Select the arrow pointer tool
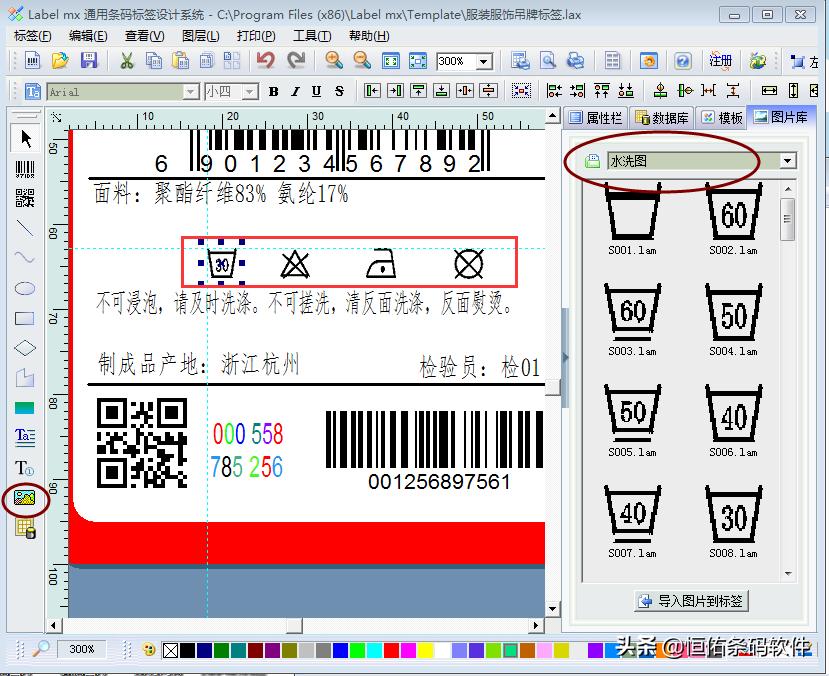Image resolution: width=829 pixels, height=676 pixels. pos(25,138)
